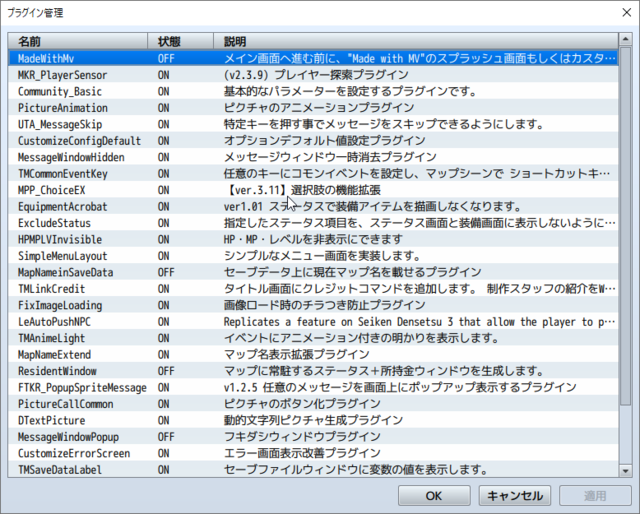Select the MPP_ChoiceEX plugin
This screenshot has width=640, height=514.
click(313, 190)
